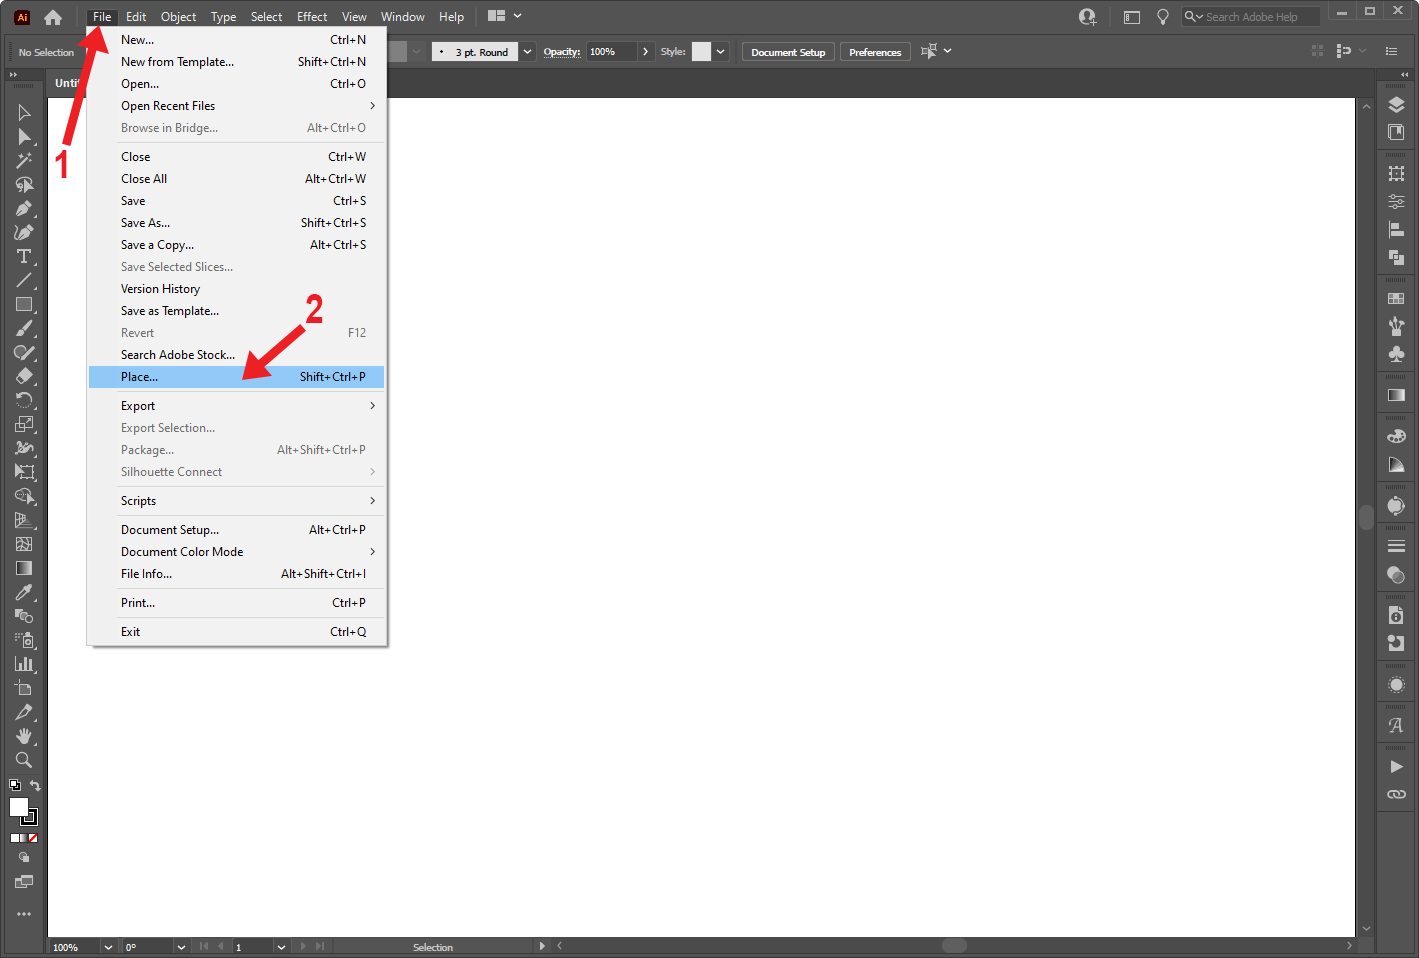The width and height of the screenshot is (1419, 958).
Task: Expand the Scripts submenu
Action: [x=237, y=501]
